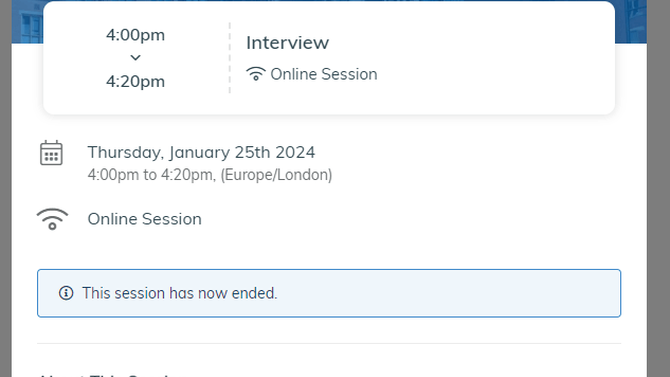
Task: Click the partially visible About This Session heading
Action: coord(105,375)
